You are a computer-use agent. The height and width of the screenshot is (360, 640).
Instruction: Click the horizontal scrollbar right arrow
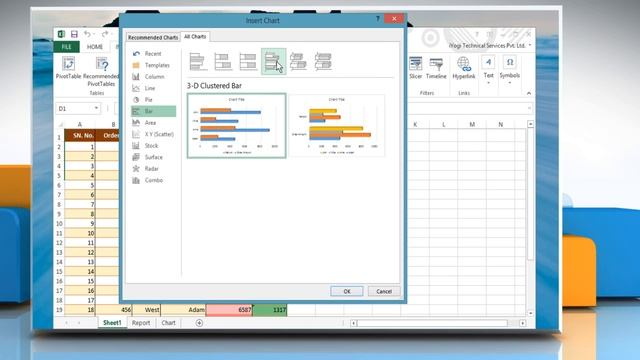(522, 323)
